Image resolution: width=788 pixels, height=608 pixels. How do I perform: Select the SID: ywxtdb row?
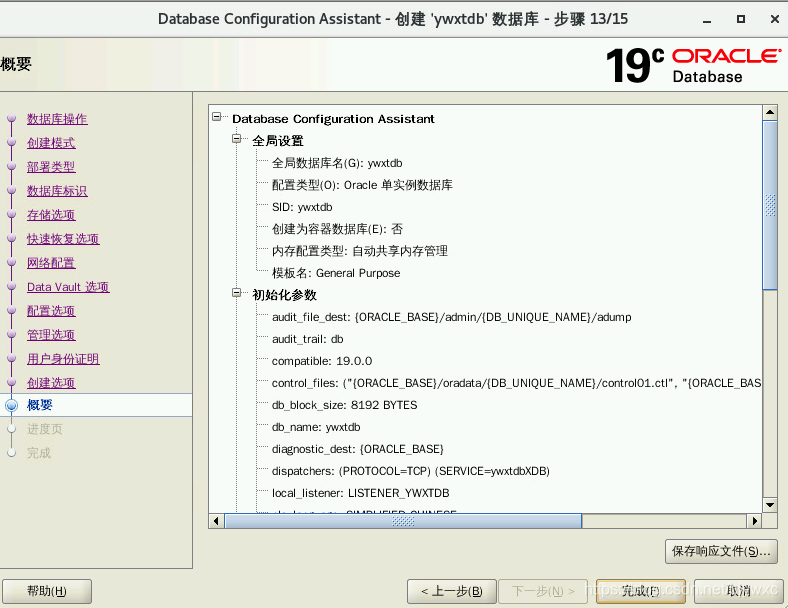[x=302, y=207]
